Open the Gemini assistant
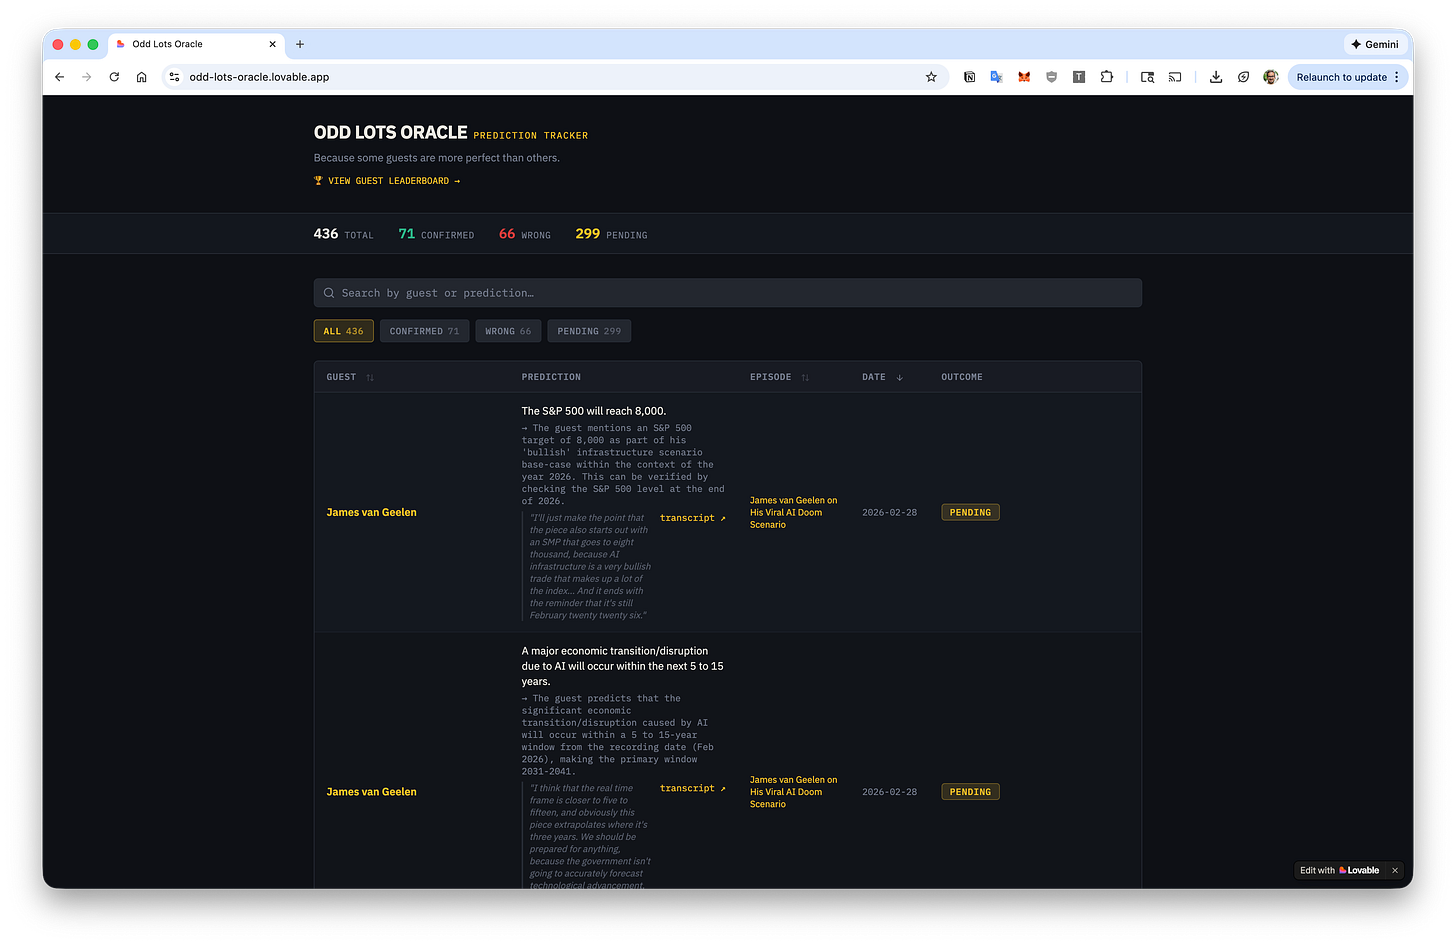1456x945 pixels. (x=1374, y=44)
